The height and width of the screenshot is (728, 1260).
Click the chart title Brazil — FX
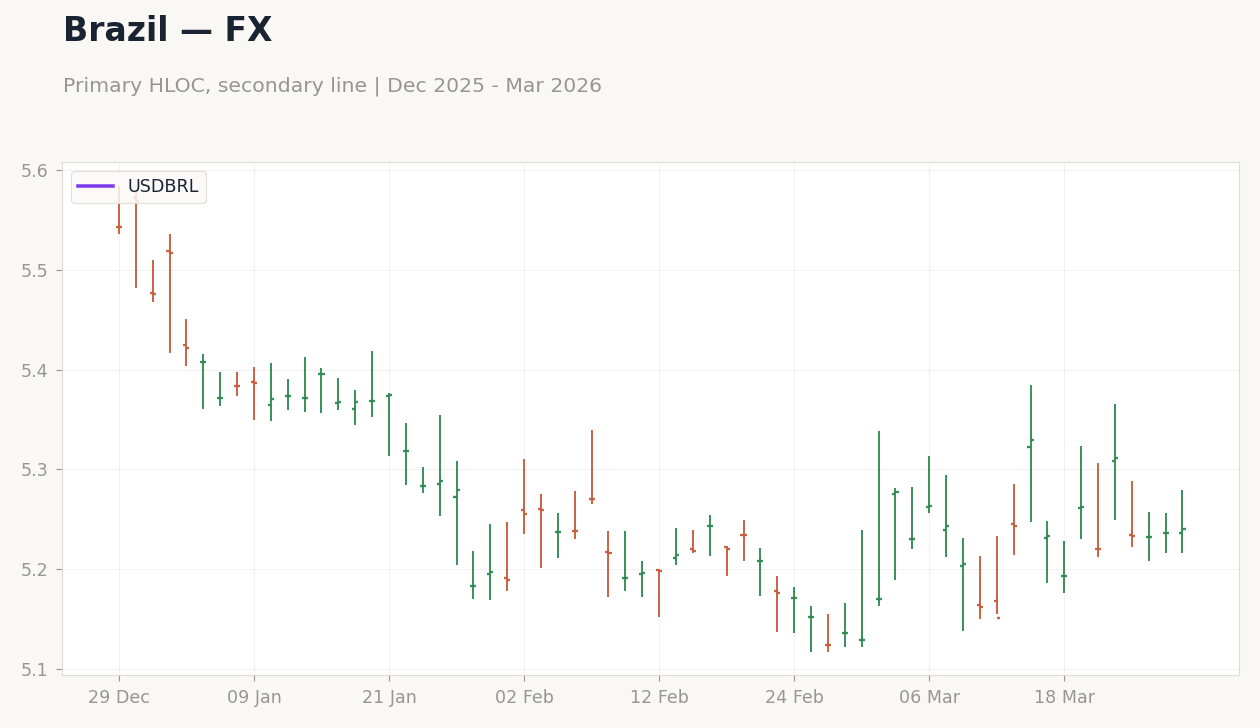(167, 31)
